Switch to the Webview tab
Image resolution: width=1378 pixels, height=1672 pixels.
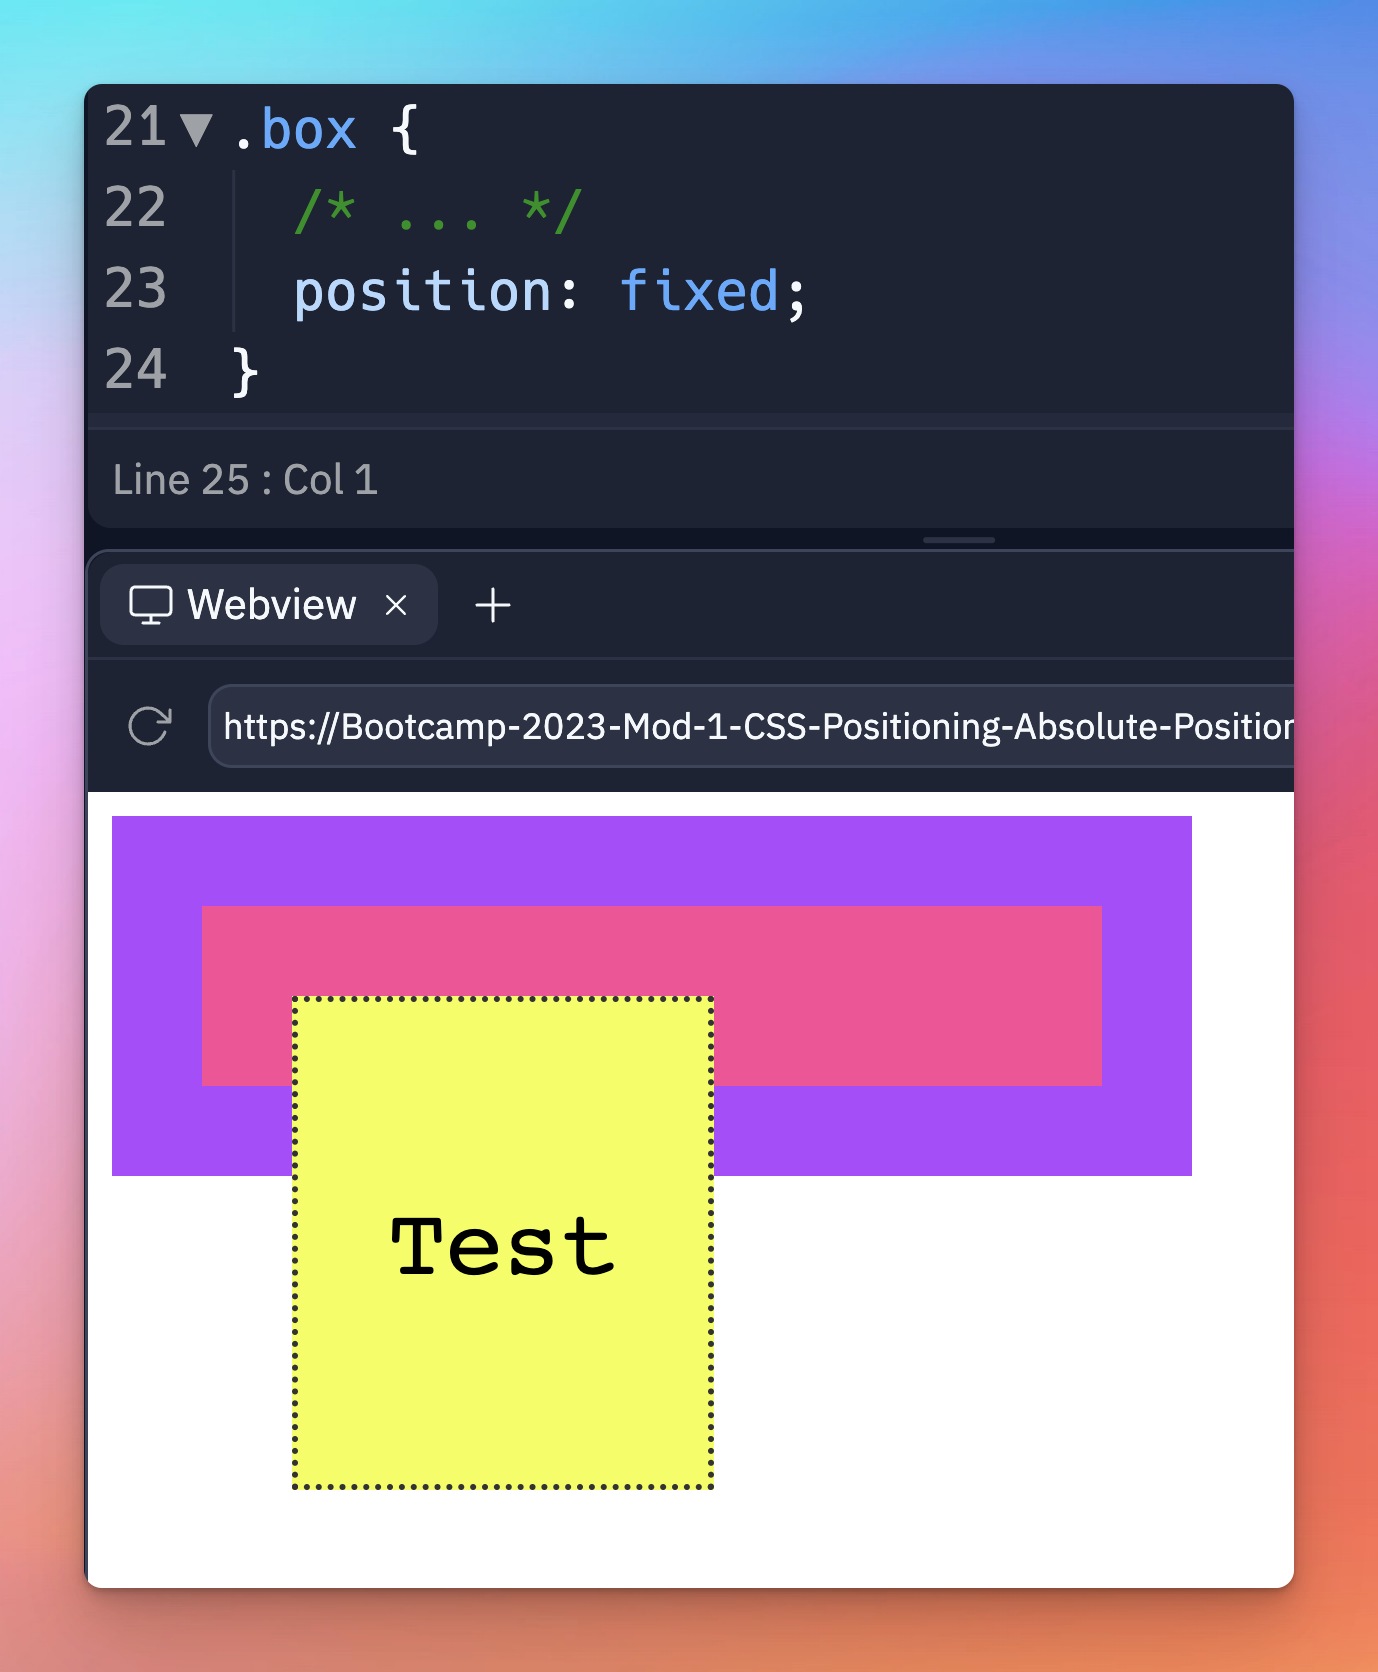271,605
